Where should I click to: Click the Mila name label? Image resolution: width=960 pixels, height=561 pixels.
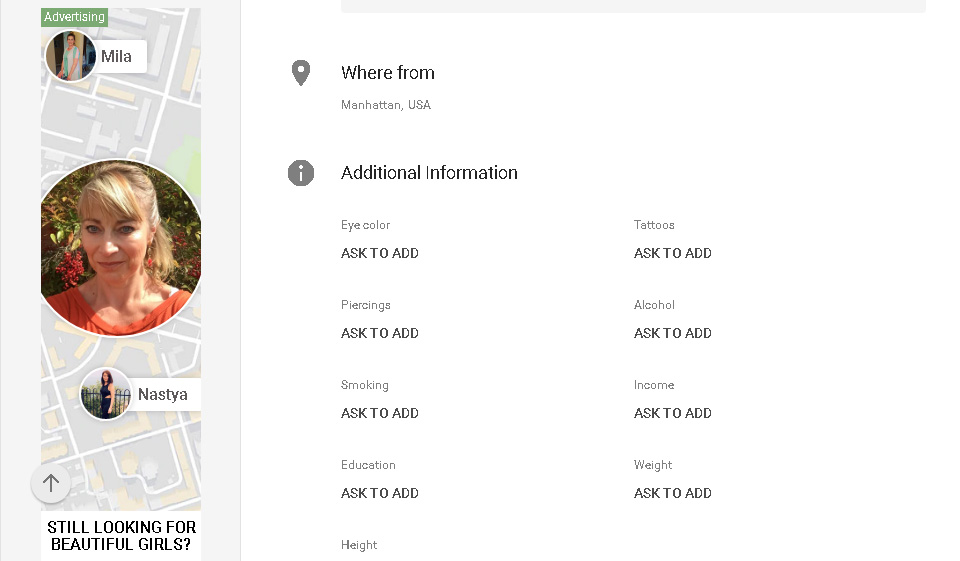coord(116,57)
